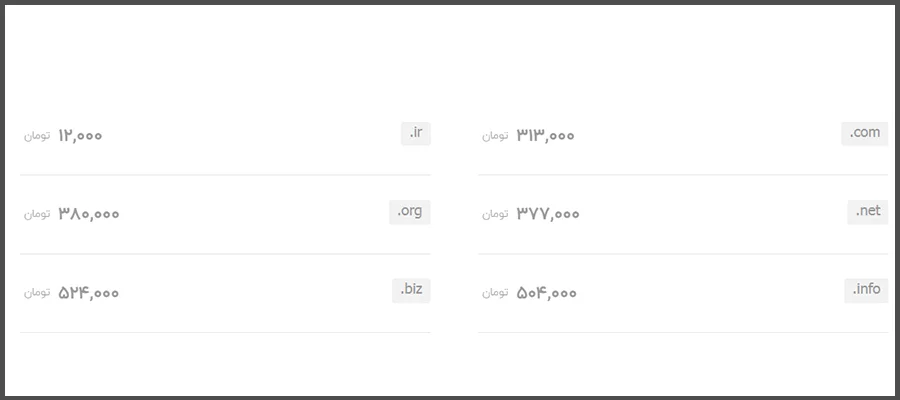Click the .com domain tag
This screenshot has height=400, width=900.
point(865,133)
